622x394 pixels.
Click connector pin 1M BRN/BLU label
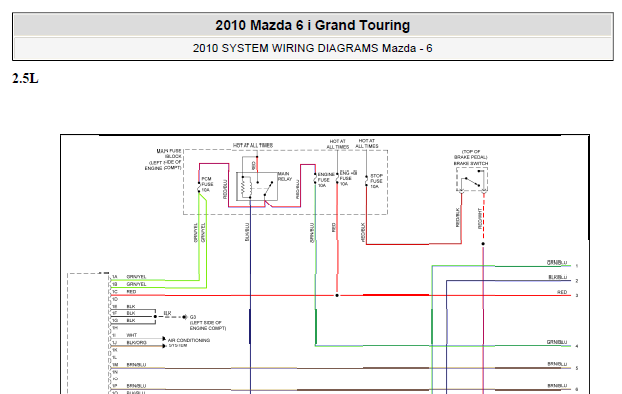pyautogui.click(x=129, y=365)
